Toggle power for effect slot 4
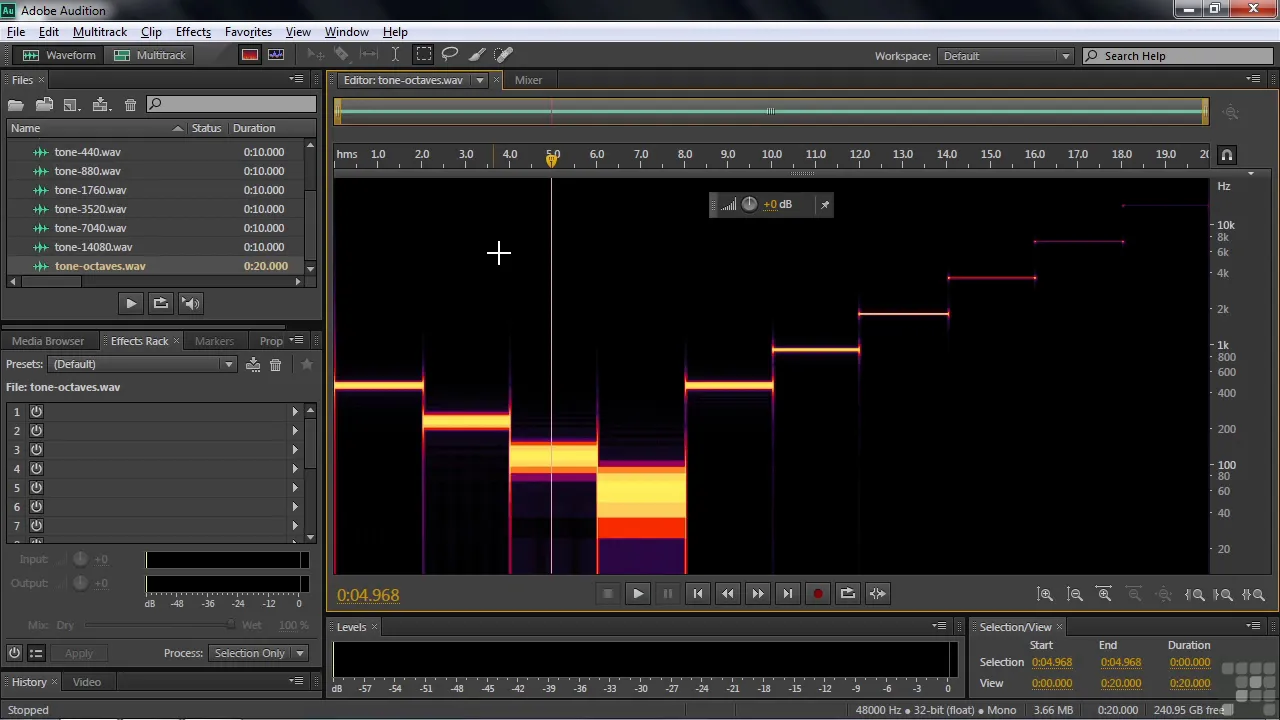 pos(36,469)
